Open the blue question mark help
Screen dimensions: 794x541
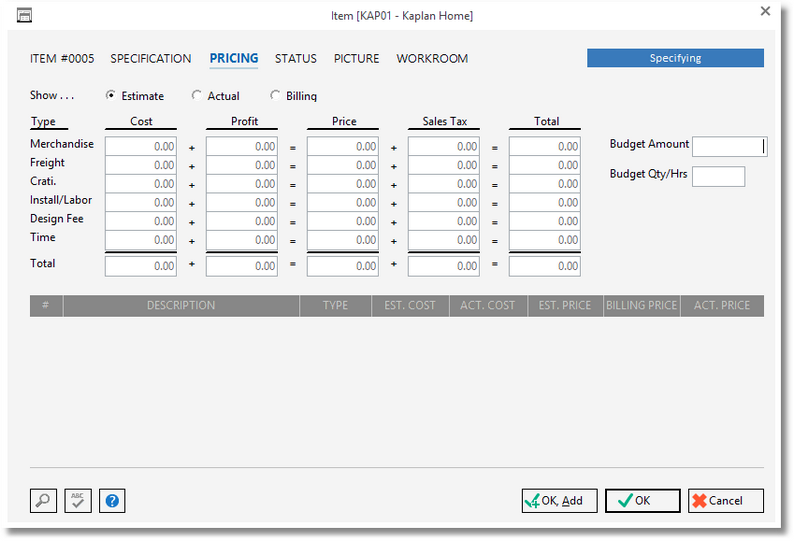[x=112, y=500]
